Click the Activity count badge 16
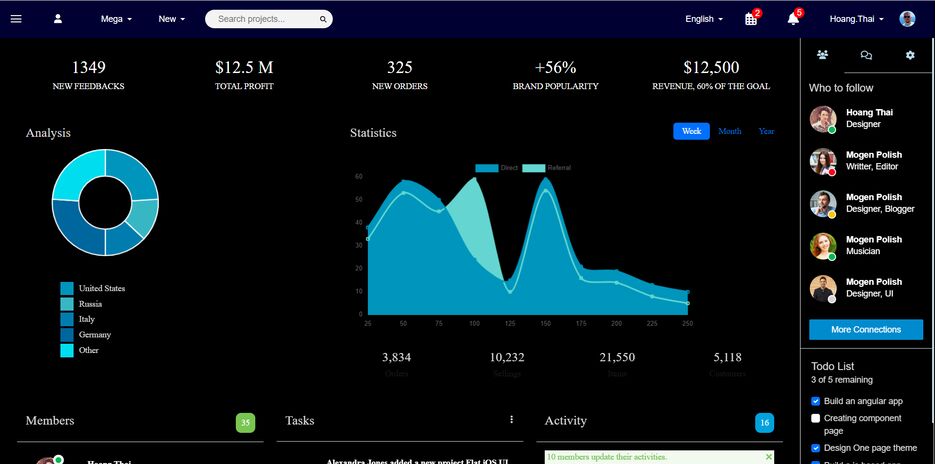Viewport: 935px width, 464px height. pos(764,423)
